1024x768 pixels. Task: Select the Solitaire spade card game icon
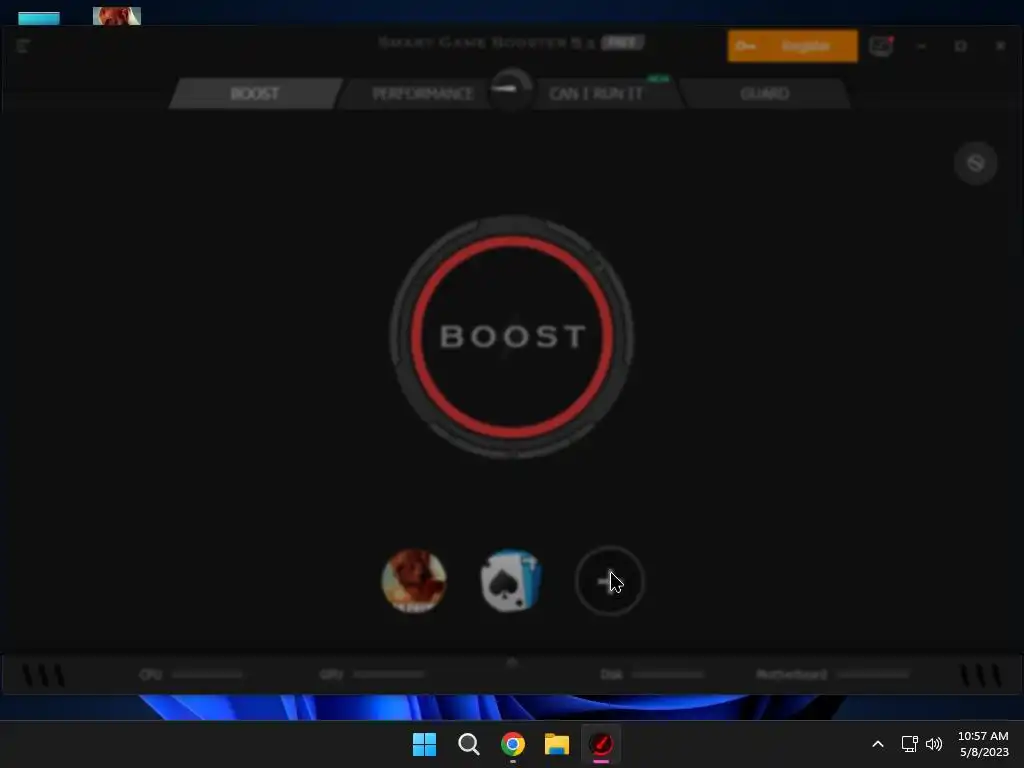[x=511, y=581]
